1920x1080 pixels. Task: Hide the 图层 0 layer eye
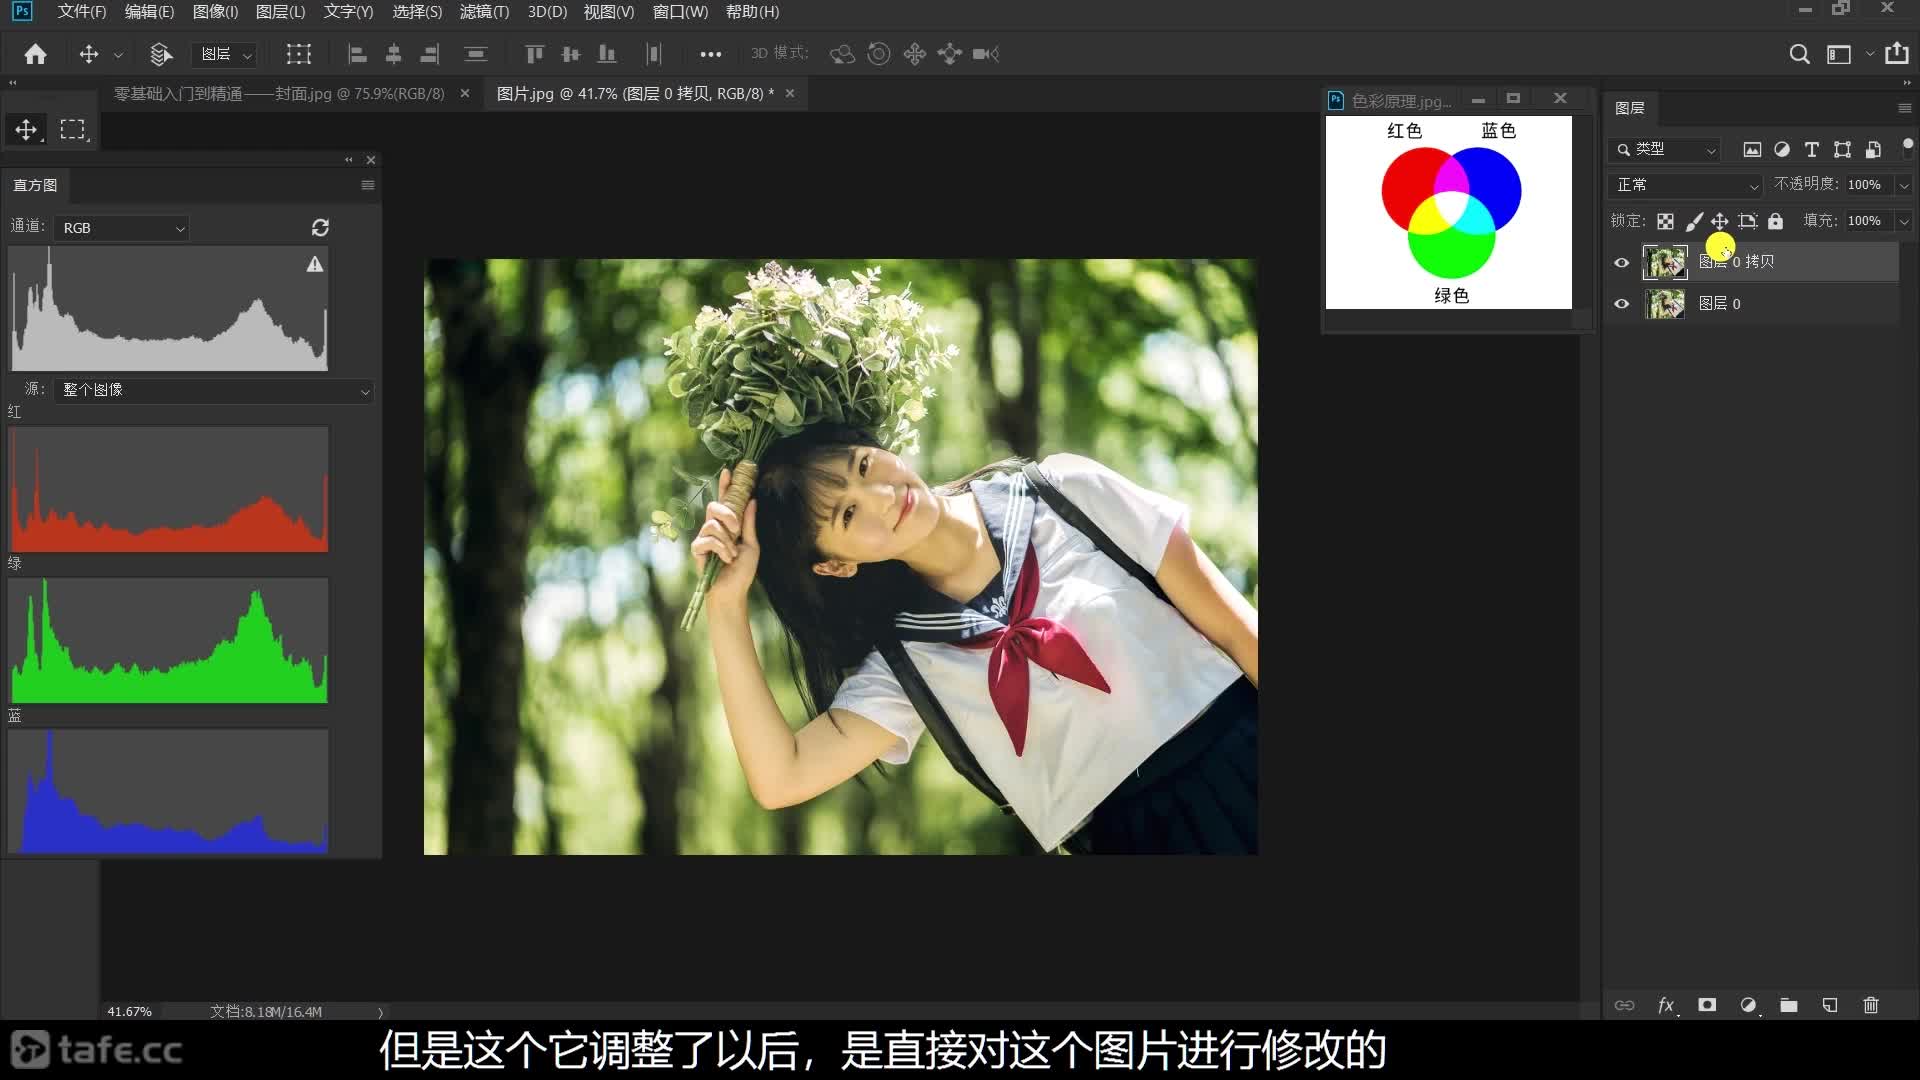coord(1622,304)
